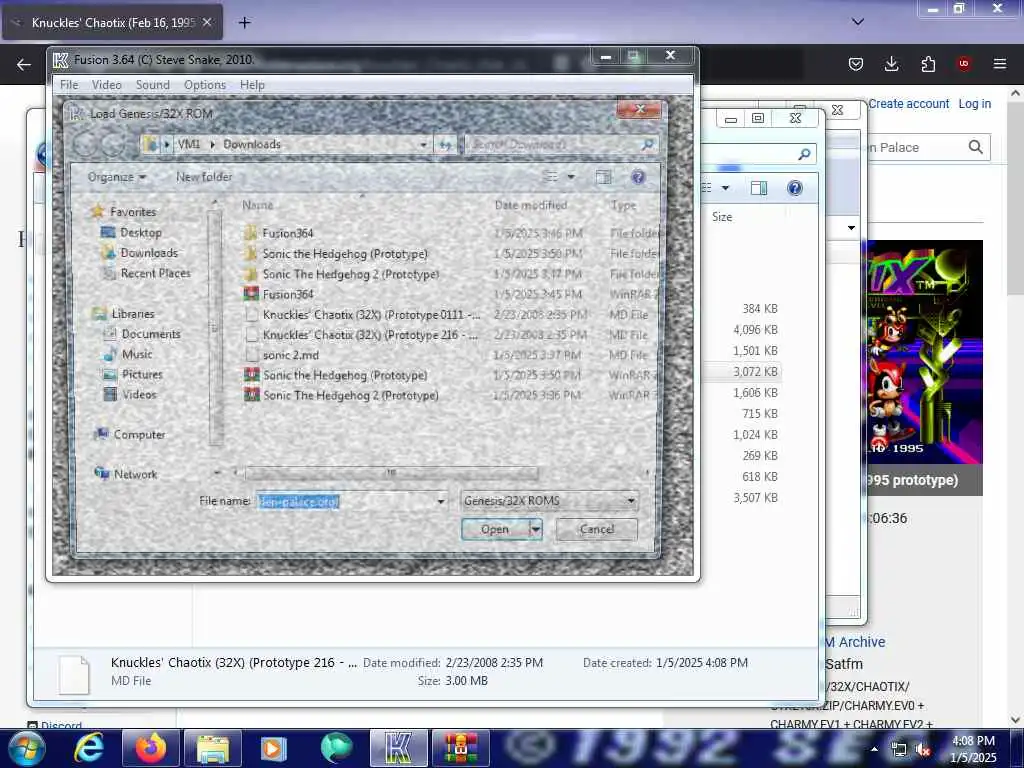Switch to WinRAR on the taskbar

point(461,748)
